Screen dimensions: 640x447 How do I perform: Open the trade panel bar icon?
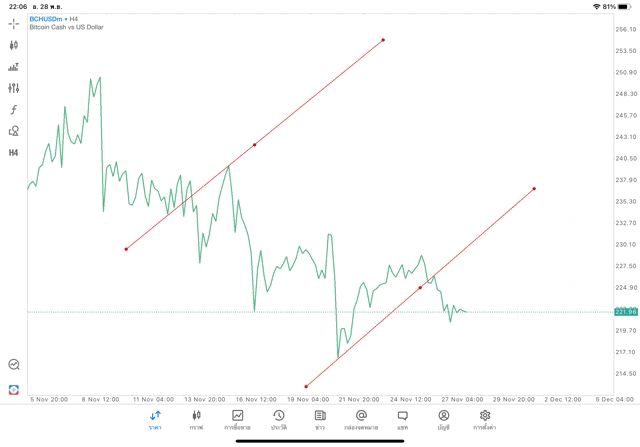[x=14, y=67]
